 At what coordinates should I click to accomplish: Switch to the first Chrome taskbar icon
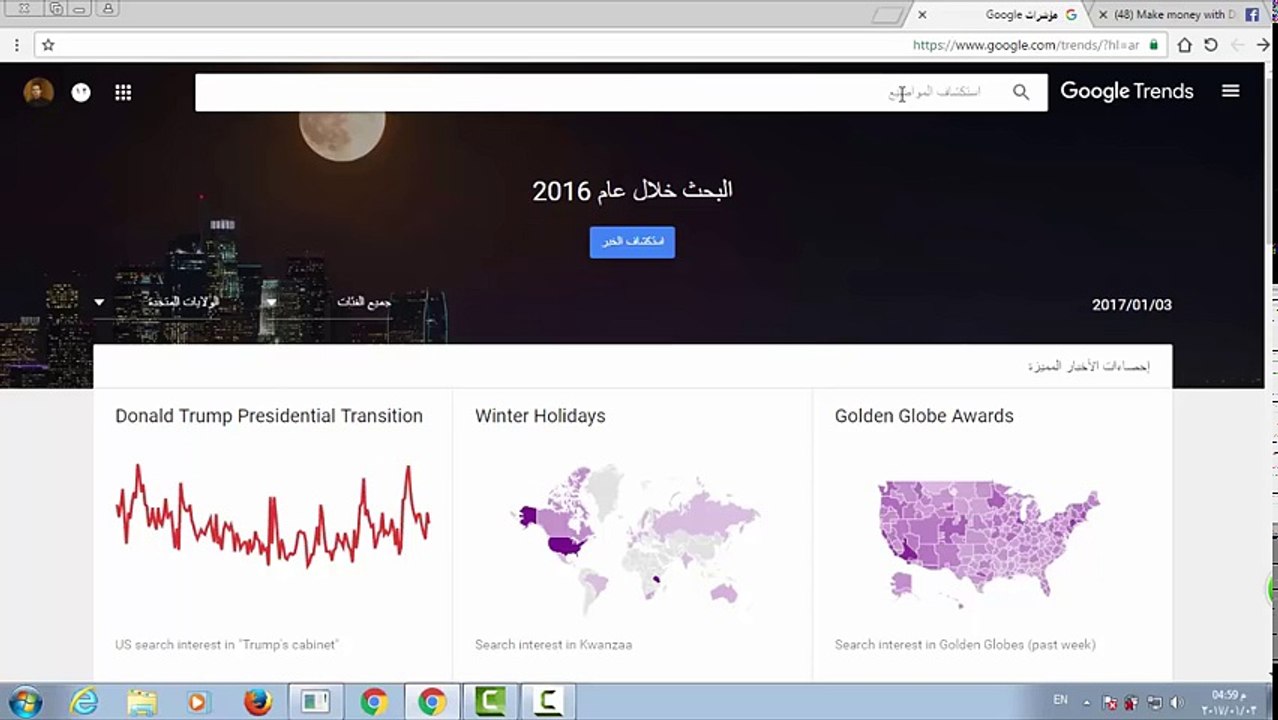(x=374, y=702)
